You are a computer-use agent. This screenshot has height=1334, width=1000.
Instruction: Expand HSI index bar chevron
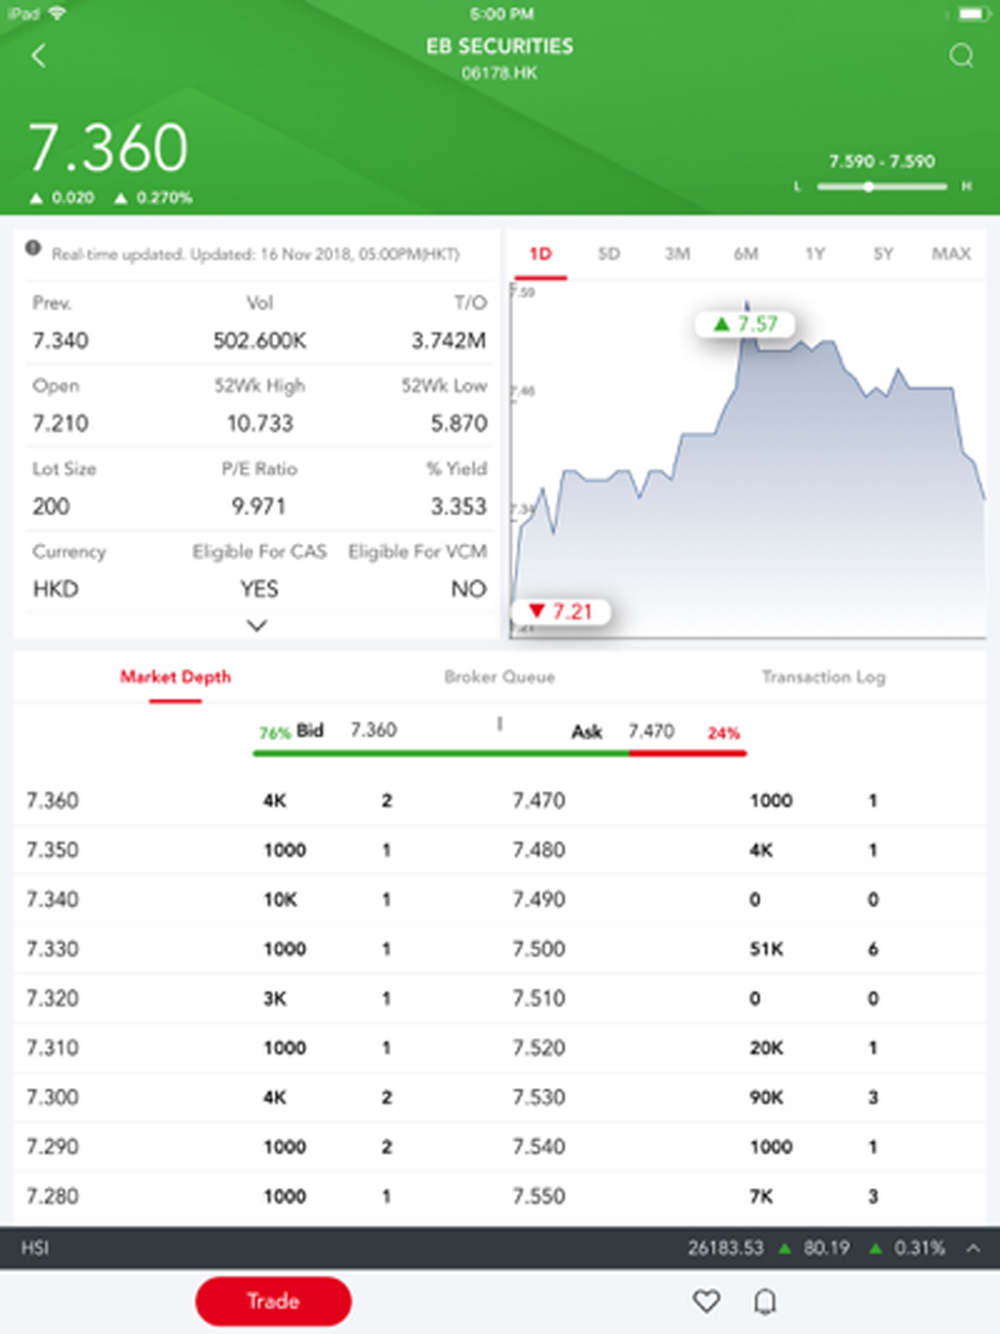click(x=973, y=1248)
